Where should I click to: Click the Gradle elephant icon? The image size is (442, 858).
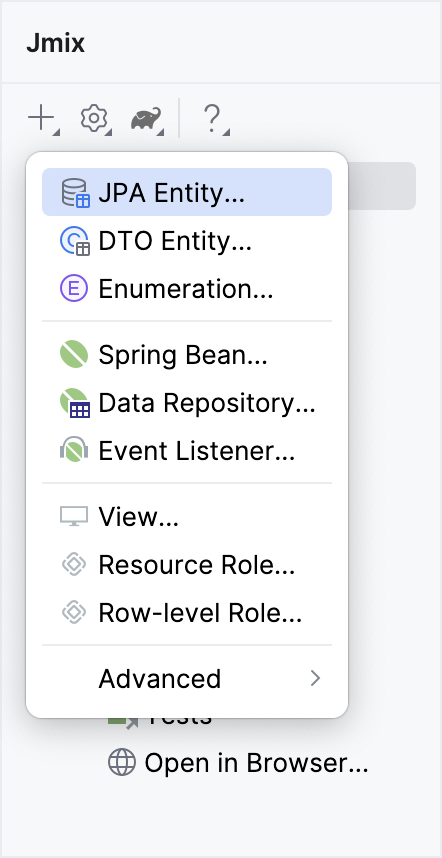(x=147, y=119)
